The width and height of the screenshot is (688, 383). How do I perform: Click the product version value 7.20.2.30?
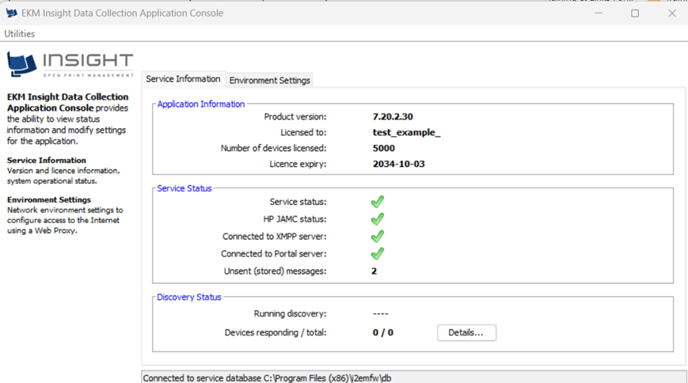[393, 117]
